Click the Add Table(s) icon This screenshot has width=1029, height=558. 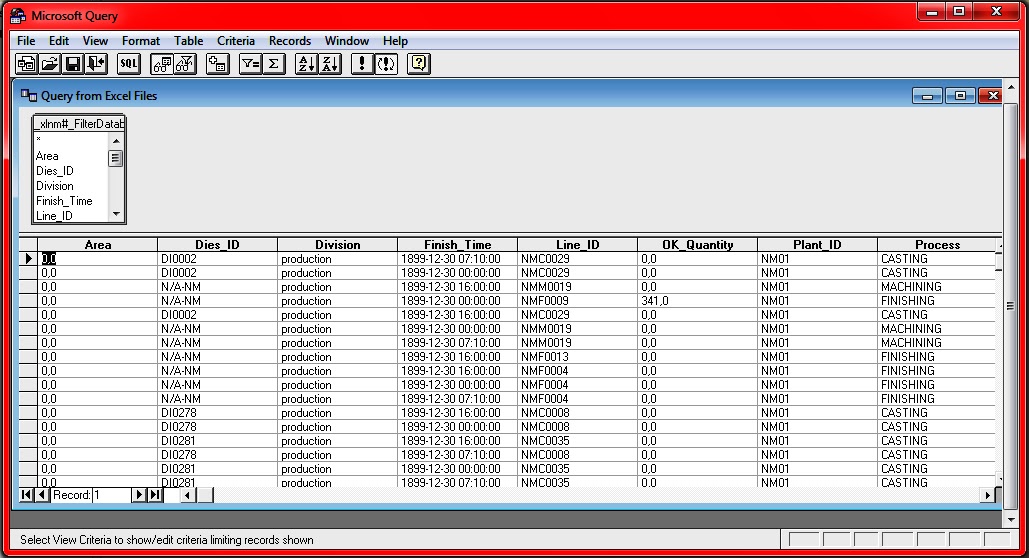click(x=217, y=64)
